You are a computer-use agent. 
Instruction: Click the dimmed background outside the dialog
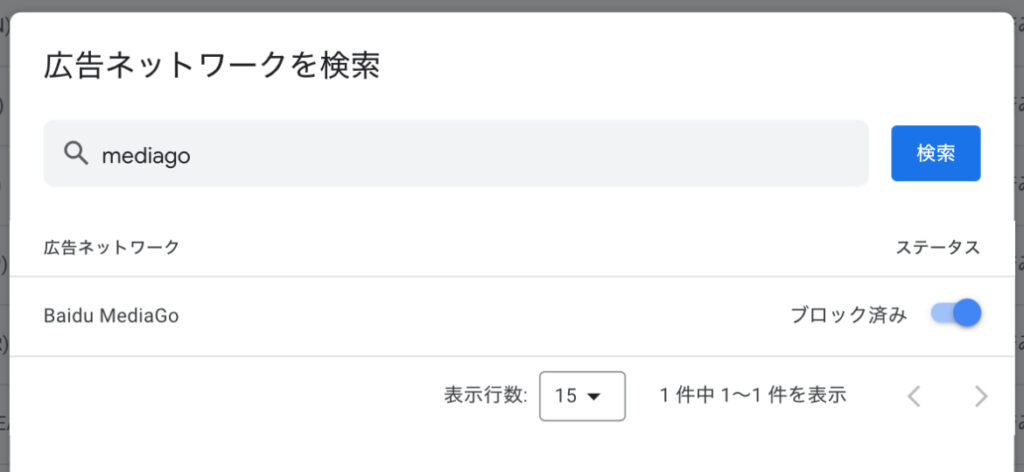coord(512,5)
